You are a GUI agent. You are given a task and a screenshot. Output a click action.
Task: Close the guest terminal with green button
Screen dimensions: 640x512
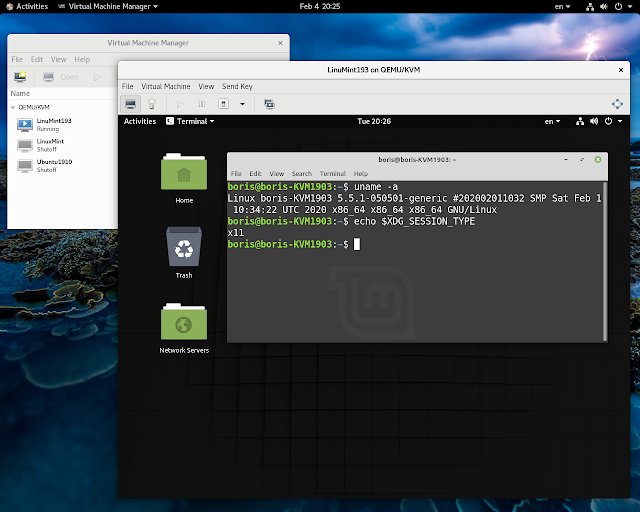tap(598, 160)
